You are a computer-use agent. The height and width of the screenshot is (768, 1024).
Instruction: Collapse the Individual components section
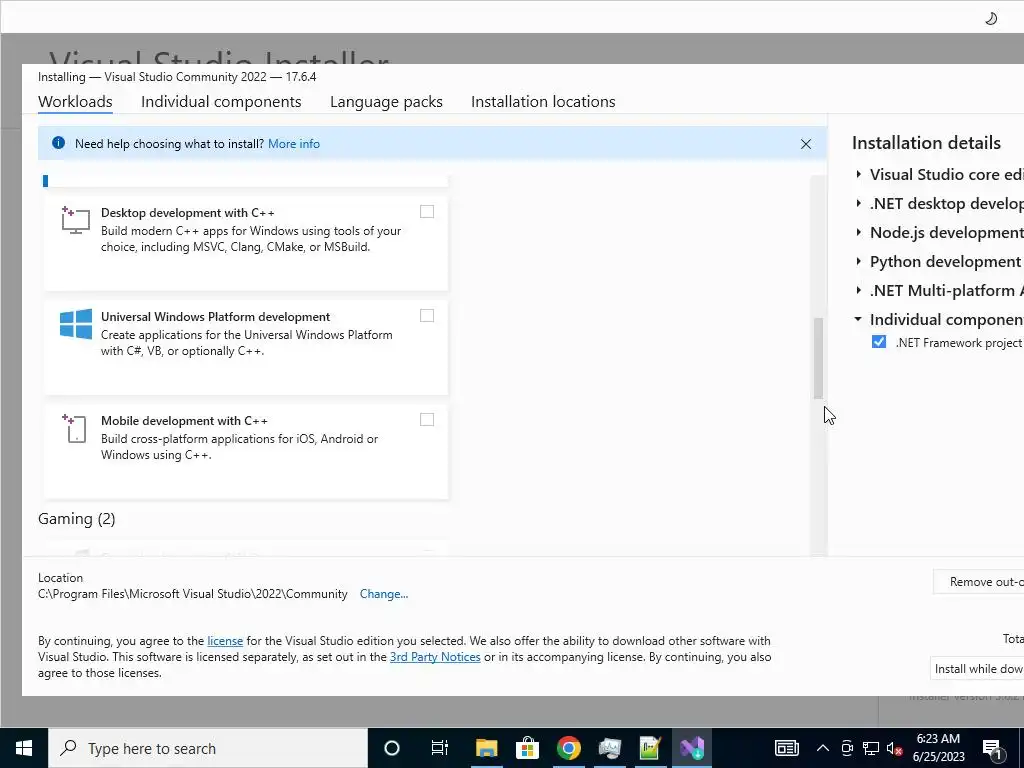[x=858, y=319]
